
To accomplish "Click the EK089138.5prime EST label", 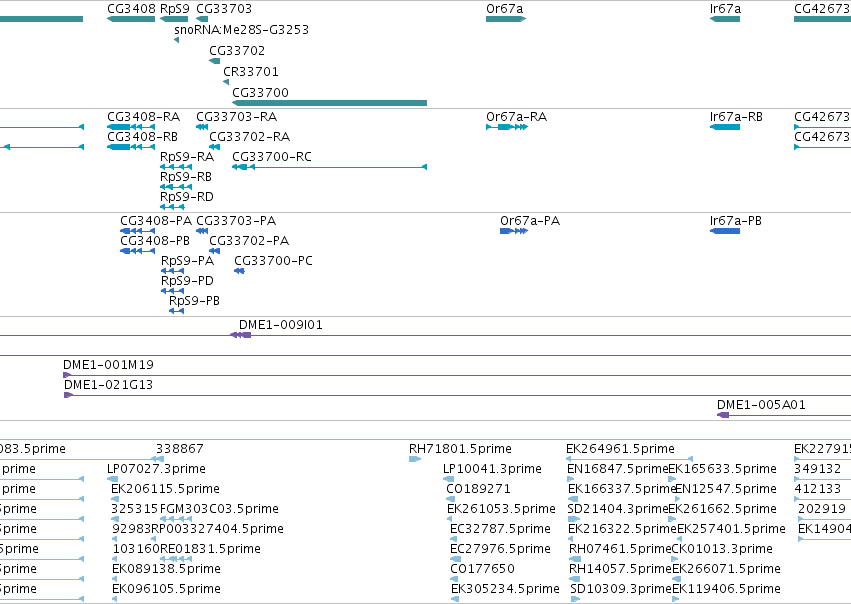I will coord(166,569).
